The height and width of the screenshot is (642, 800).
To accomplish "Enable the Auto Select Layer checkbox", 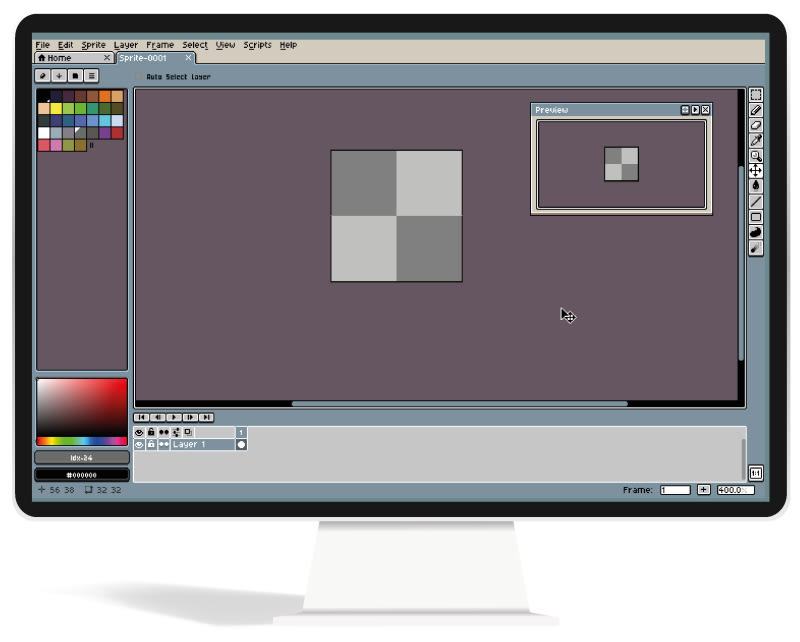I will (140, 76).
